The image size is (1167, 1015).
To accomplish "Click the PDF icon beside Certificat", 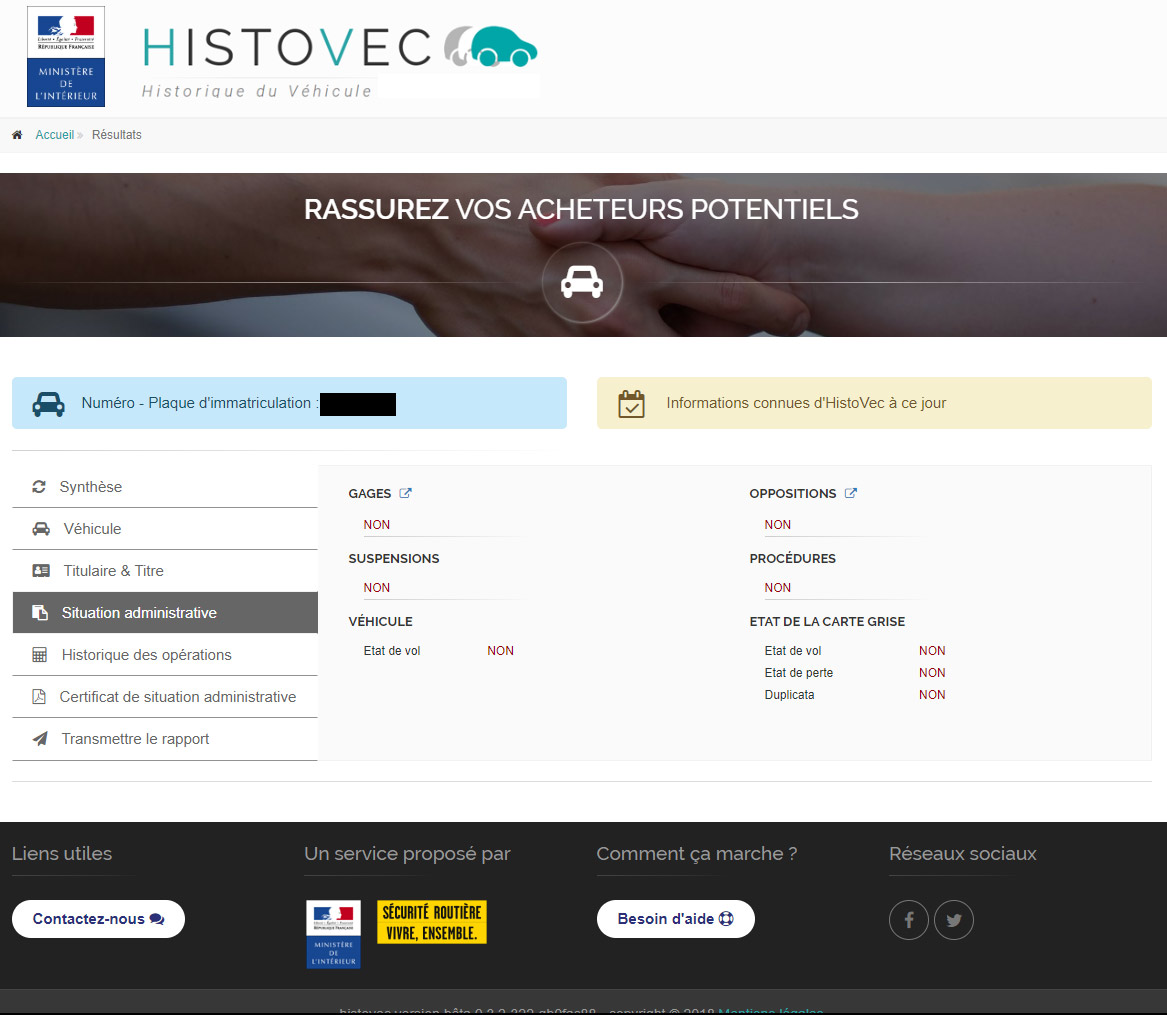I will (x=39, y=697).
